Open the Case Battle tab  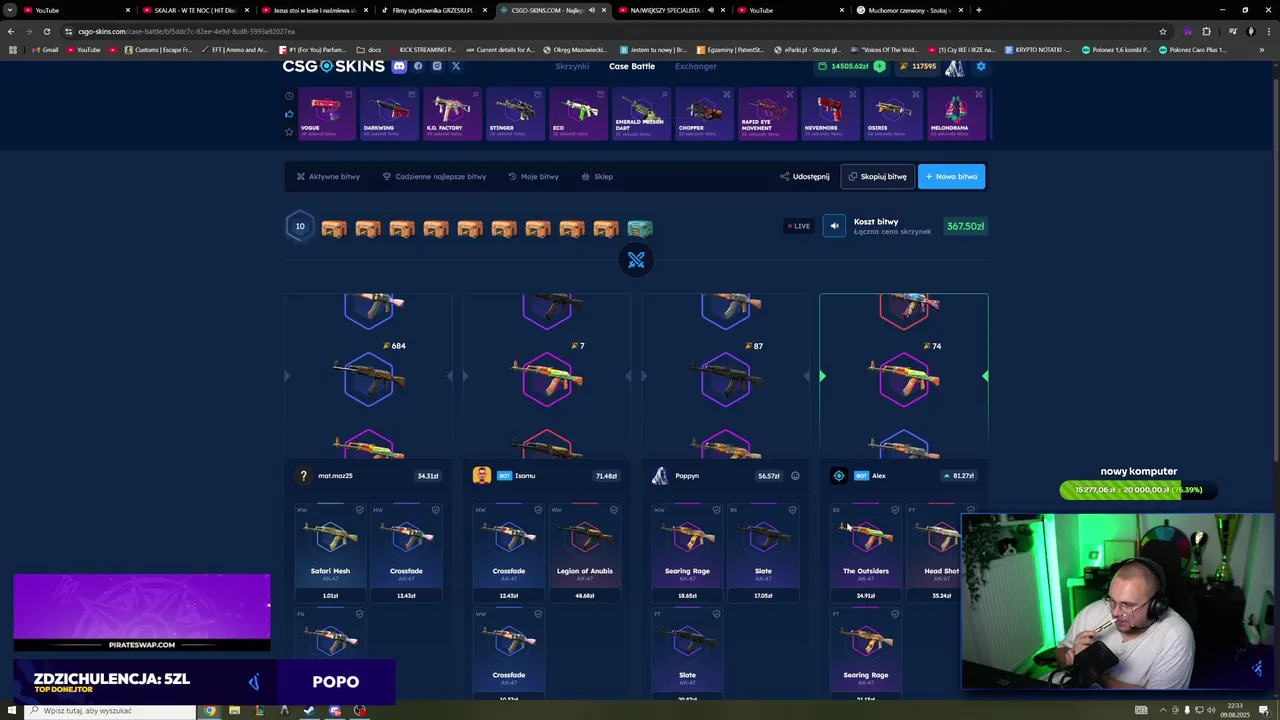[x=632, y=66]
